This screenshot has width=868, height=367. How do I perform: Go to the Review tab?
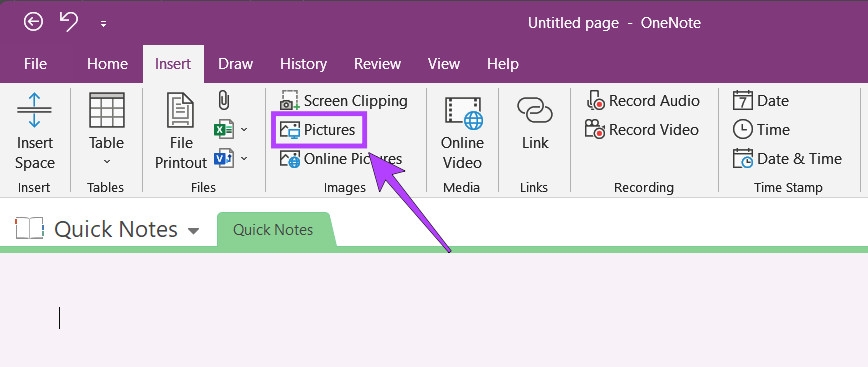click(x=378, y=64)
